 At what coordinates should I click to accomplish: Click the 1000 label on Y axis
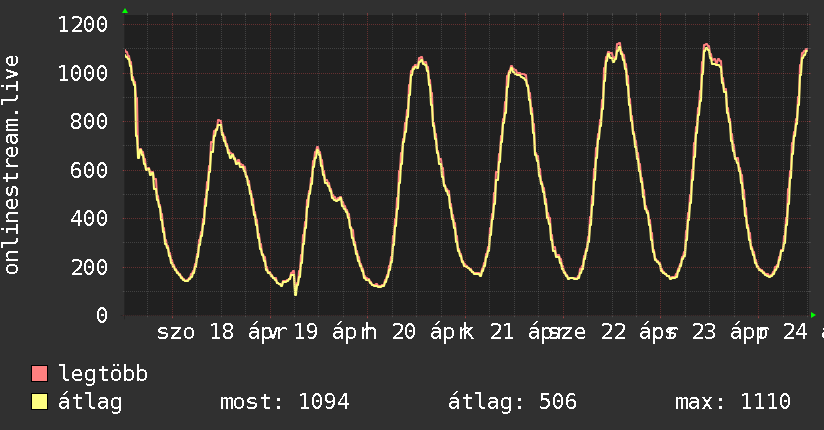click(x=82, y=73)
